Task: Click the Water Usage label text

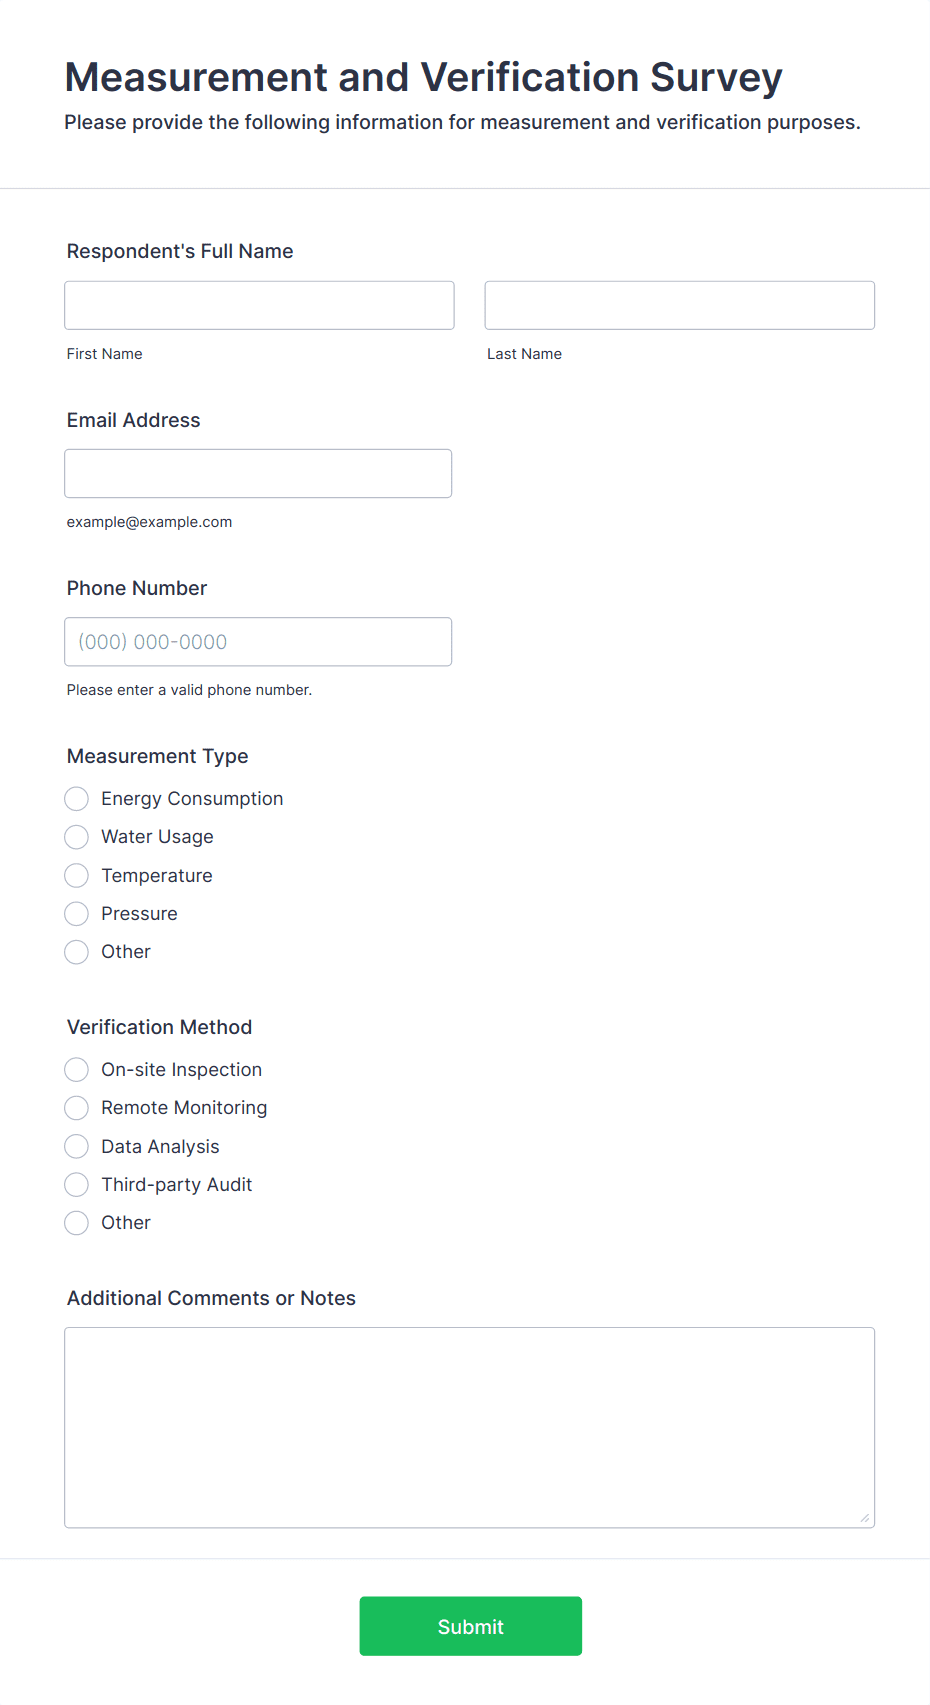Action: point(157,837)
